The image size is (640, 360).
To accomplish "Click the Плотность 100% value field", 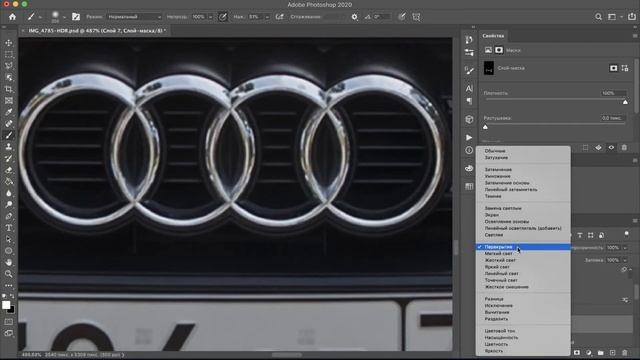I will click(613, 93).
